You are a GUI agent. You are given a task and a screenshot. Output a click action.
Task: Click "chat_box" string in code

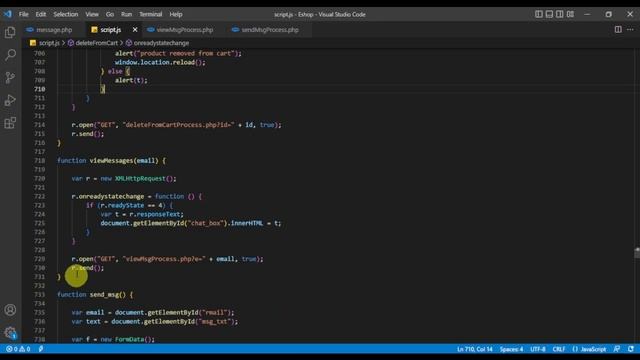(207, 223)
